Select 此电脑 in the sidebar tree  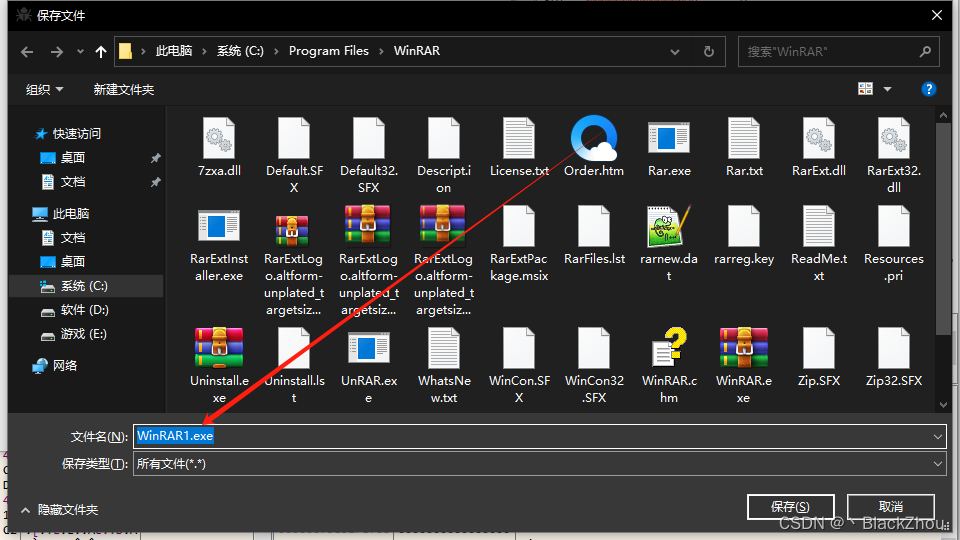point(70,214)
